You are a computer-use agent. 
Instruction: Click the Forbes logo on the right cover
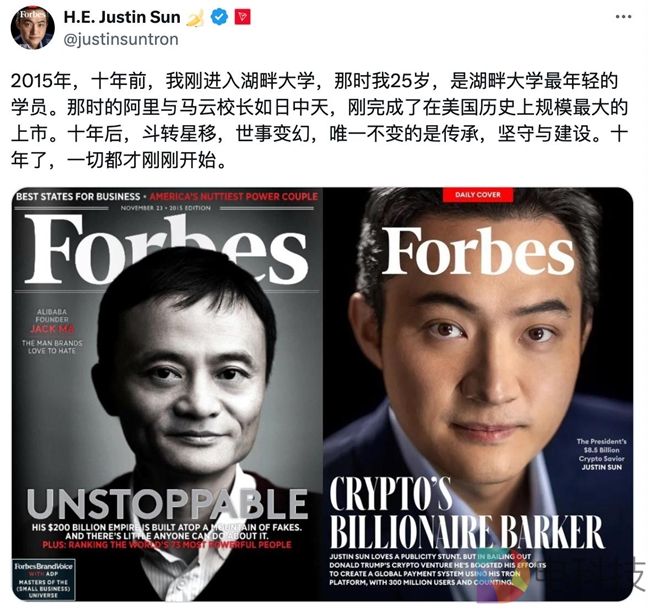click(x=478, y=251)
